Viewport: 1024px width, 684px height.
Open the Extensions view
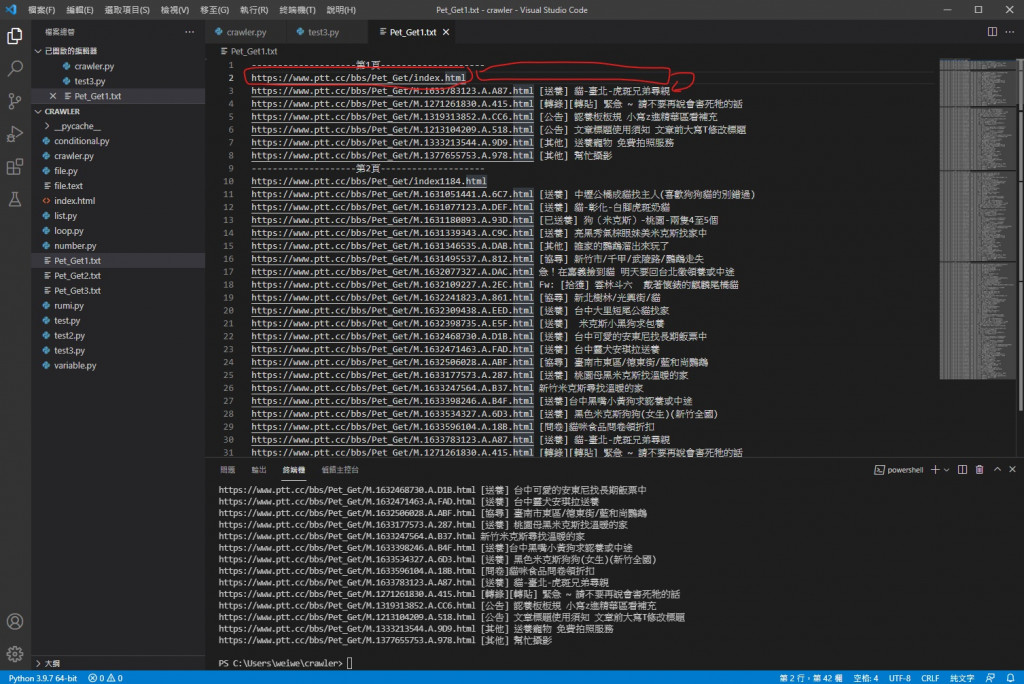click(14, 167)
